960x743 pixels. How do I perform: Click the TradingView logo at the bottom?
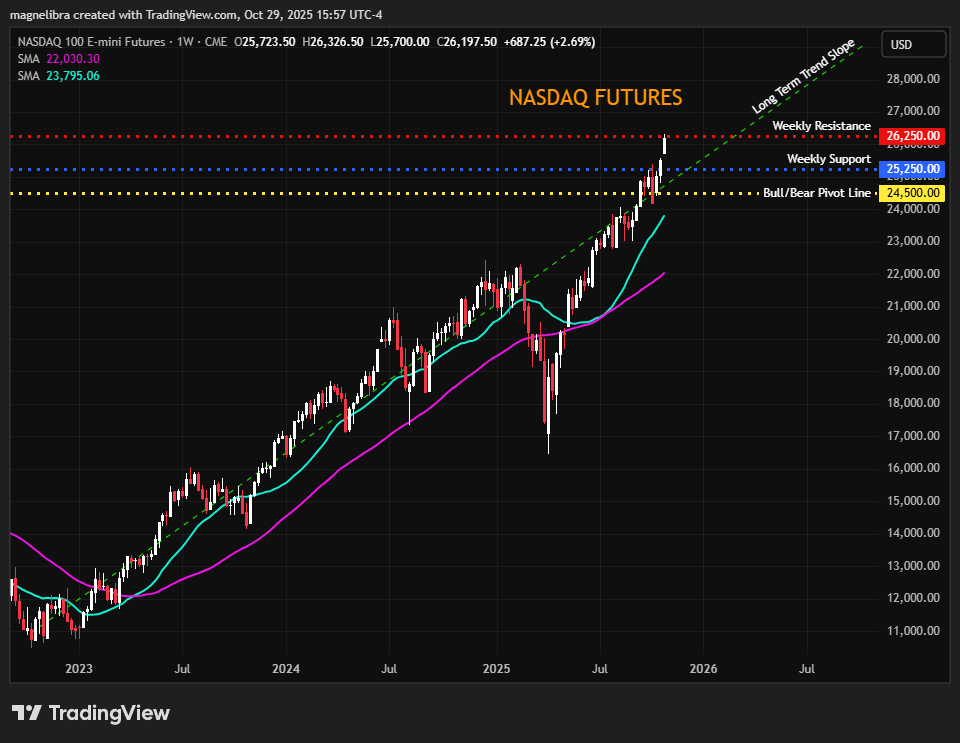pyautogui.click(x=91, y=713)
